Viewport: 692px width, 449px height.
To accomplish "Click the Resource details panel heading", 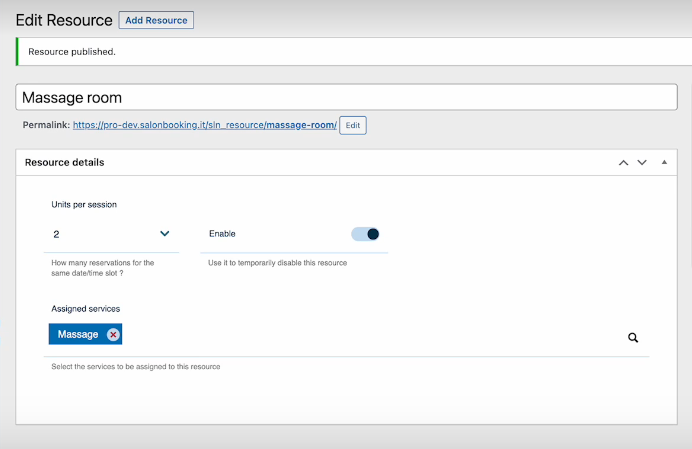I will point(65,162).
